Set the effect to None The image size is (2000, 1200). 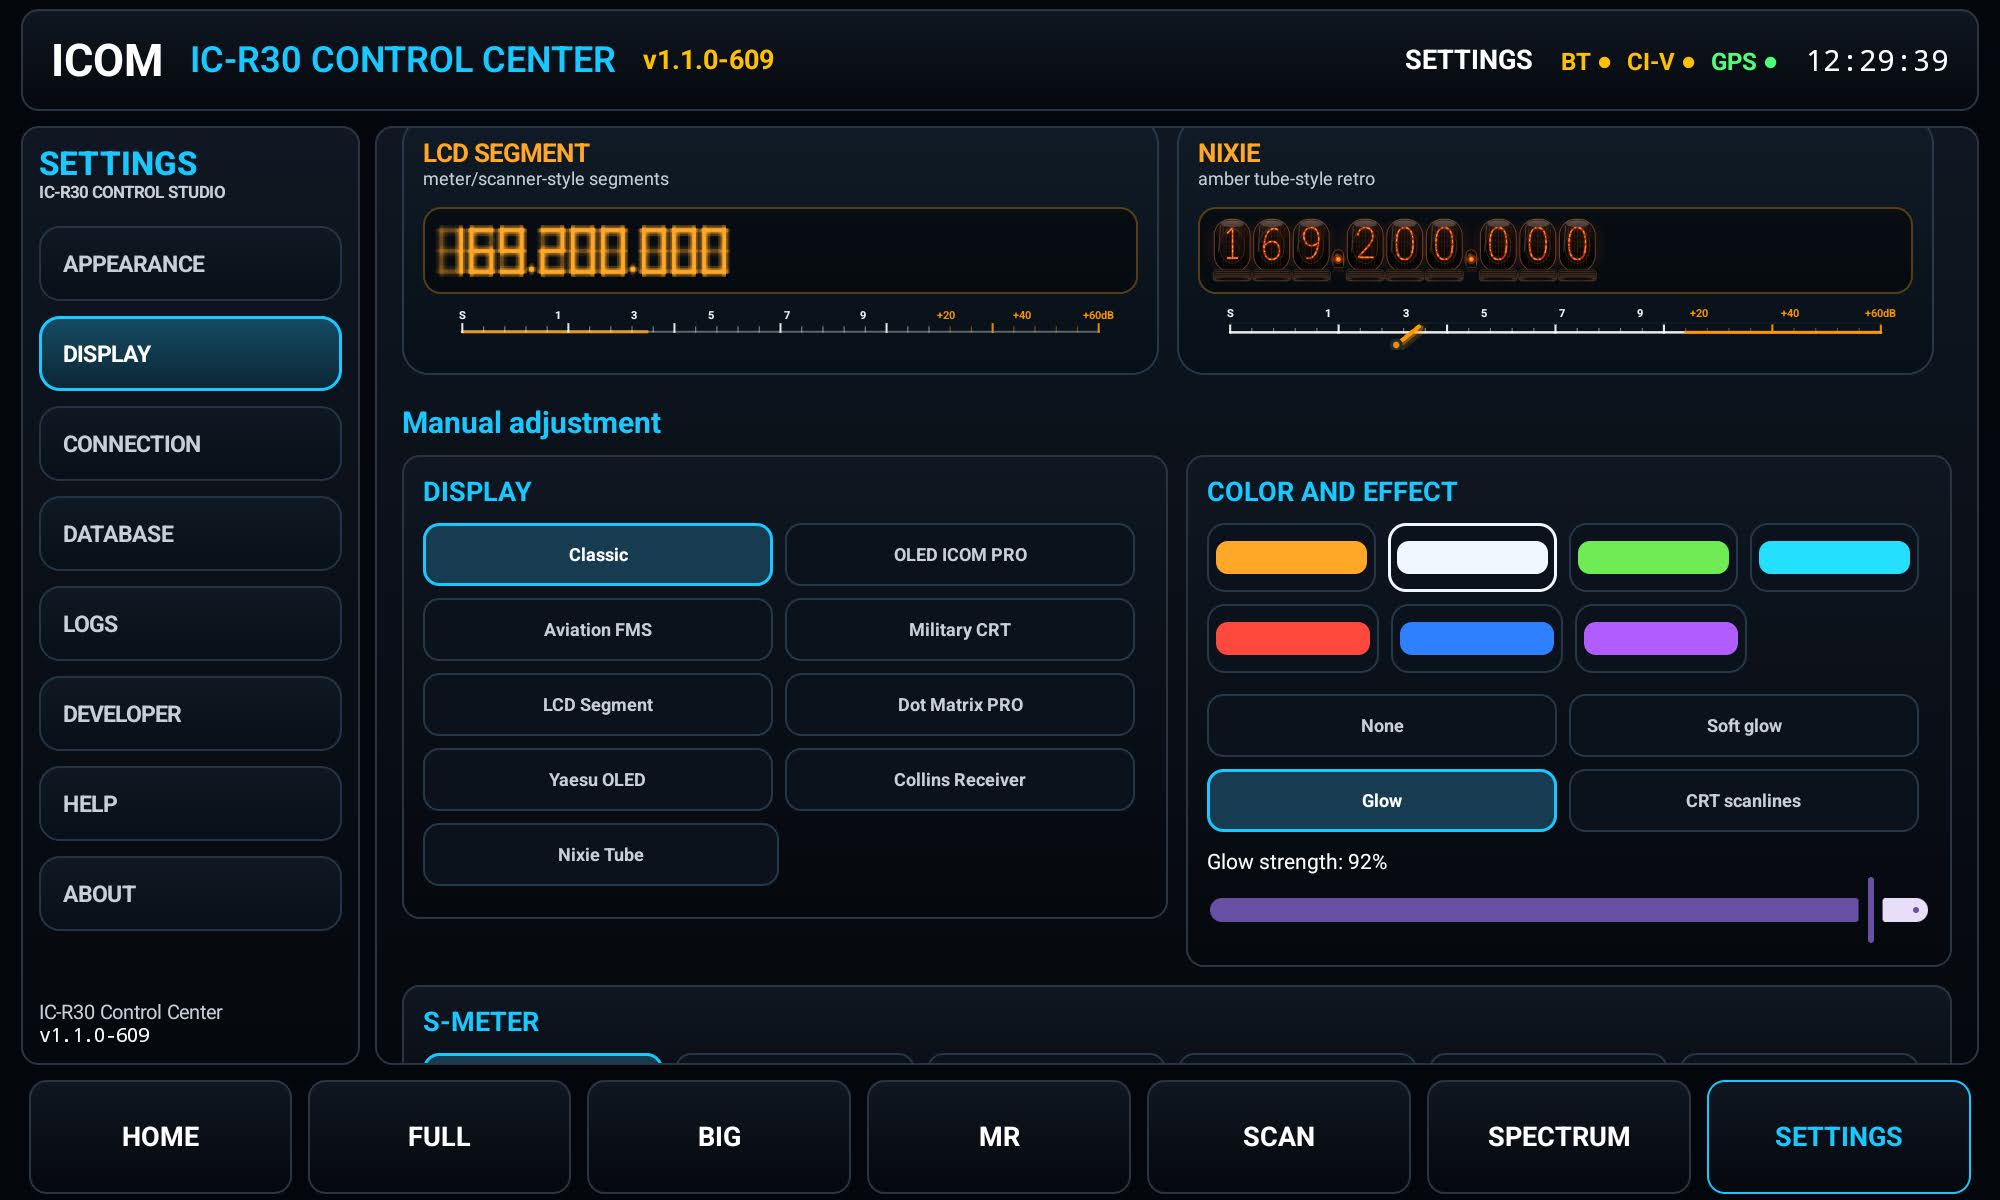pos(1382,726)
